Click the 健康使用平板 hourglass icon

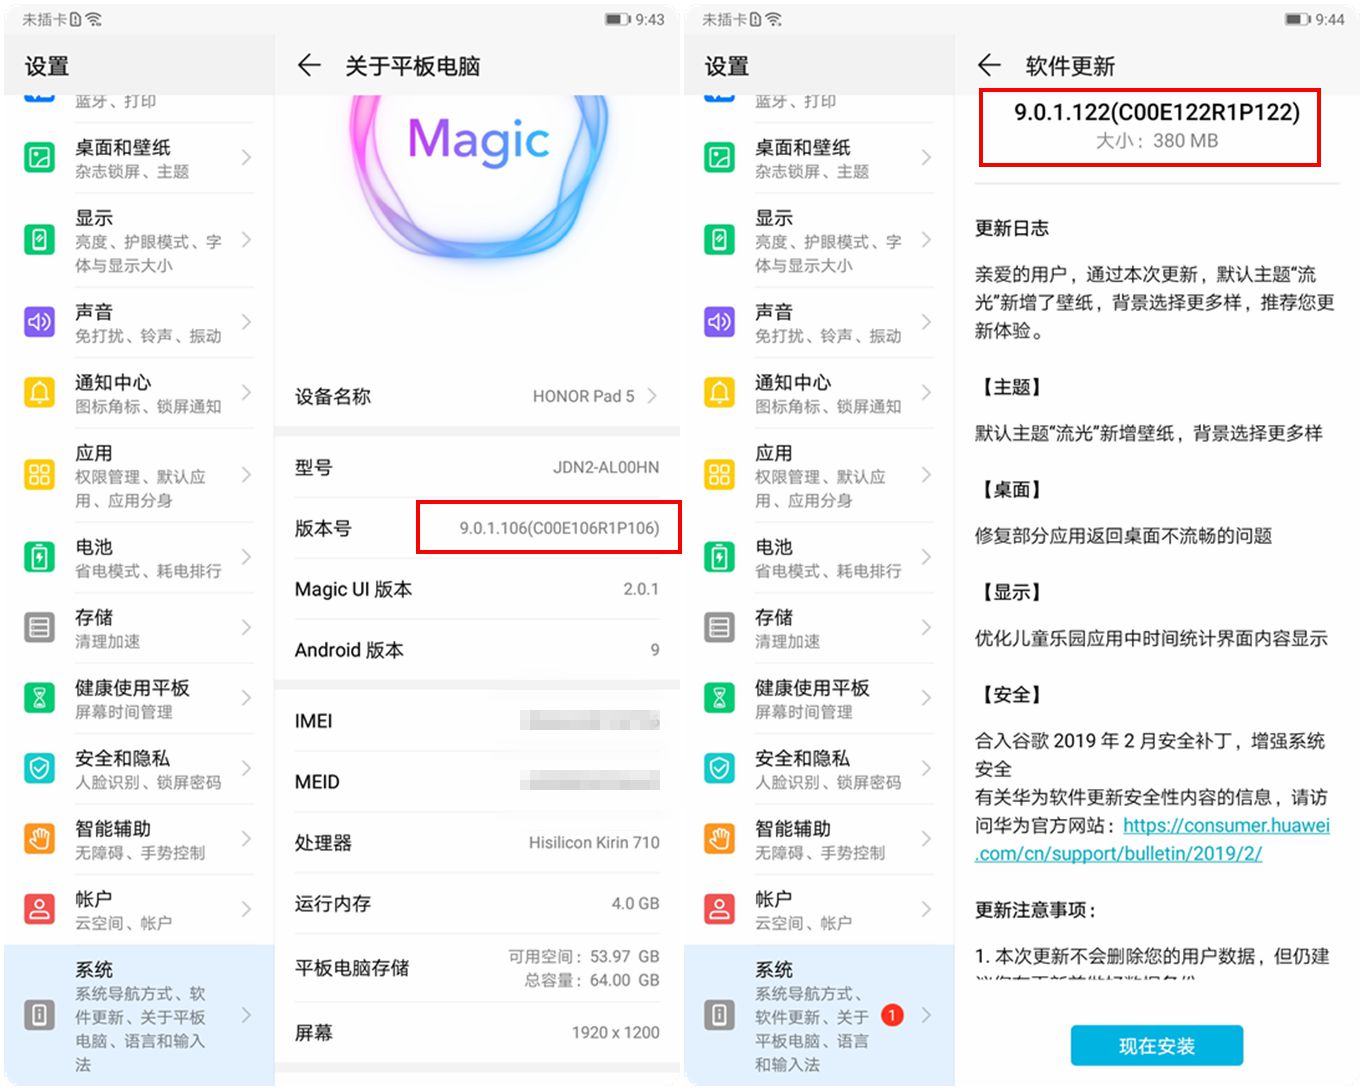coord(39,698)
